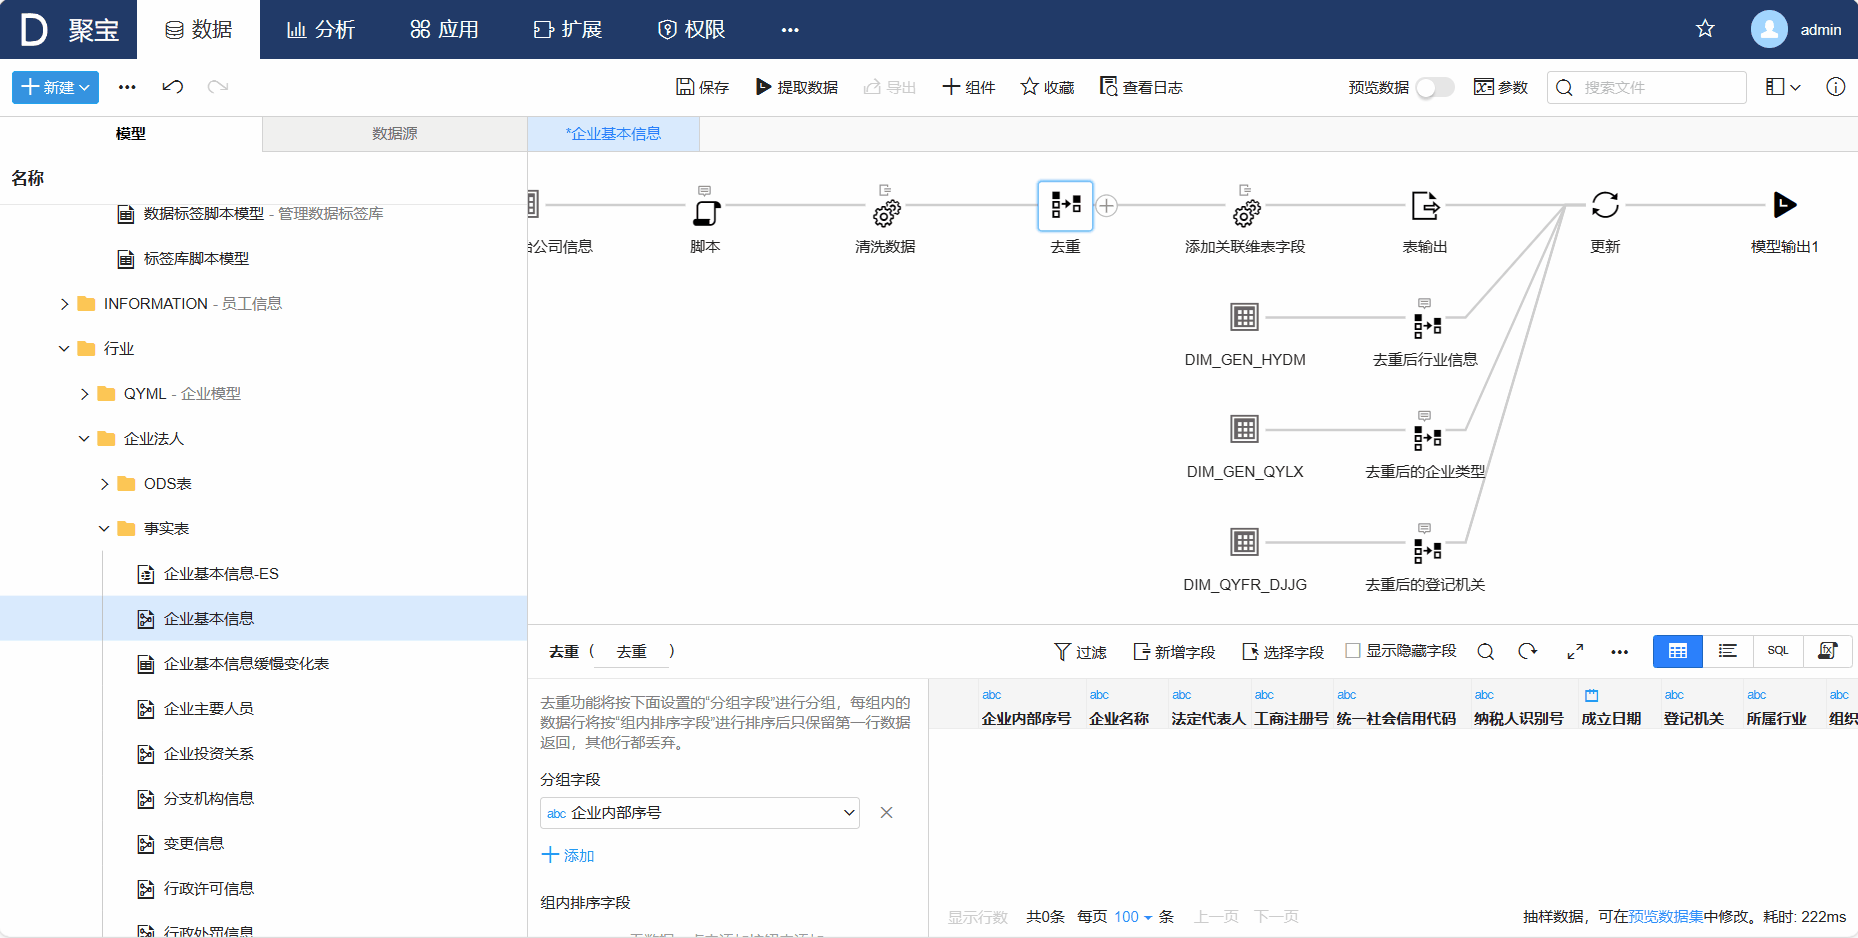Collapse the 事实表 folder
The height and width of the screenshot is (938, 1858).
[104, 529]
